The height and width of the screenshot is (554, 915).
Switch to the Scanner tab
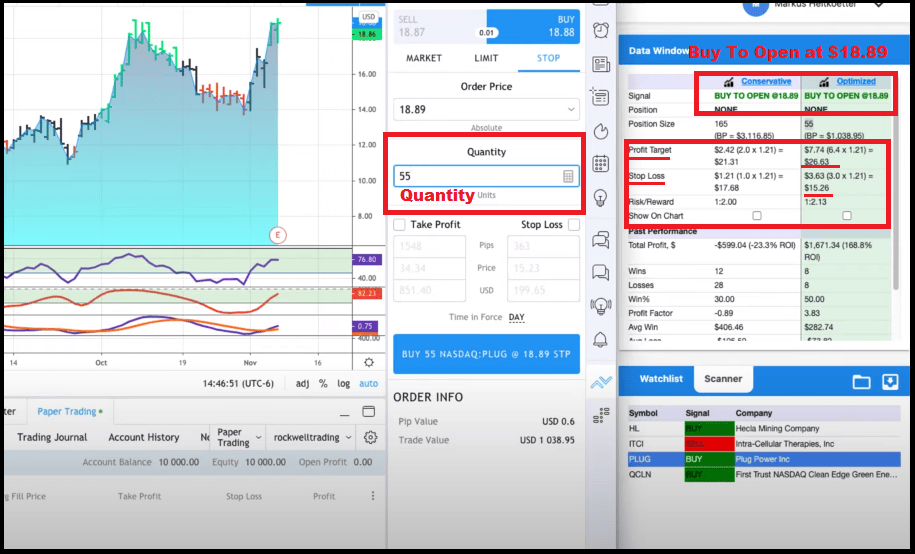pos(723,379)
